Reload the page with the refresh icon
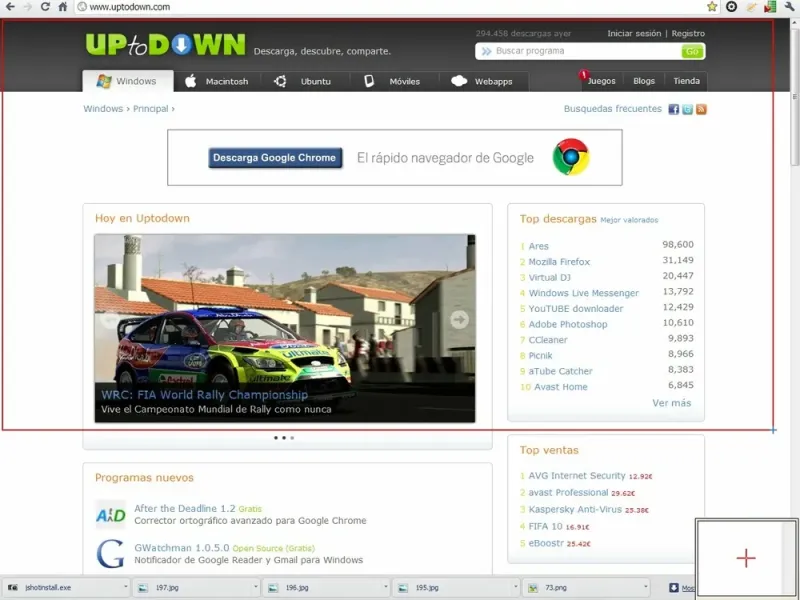This screenshot has height=600, width=800. point(45,7)
